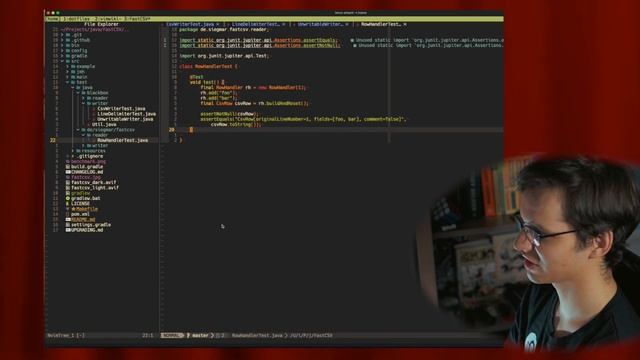Click the settings.gradle file icon

(68, 225)
